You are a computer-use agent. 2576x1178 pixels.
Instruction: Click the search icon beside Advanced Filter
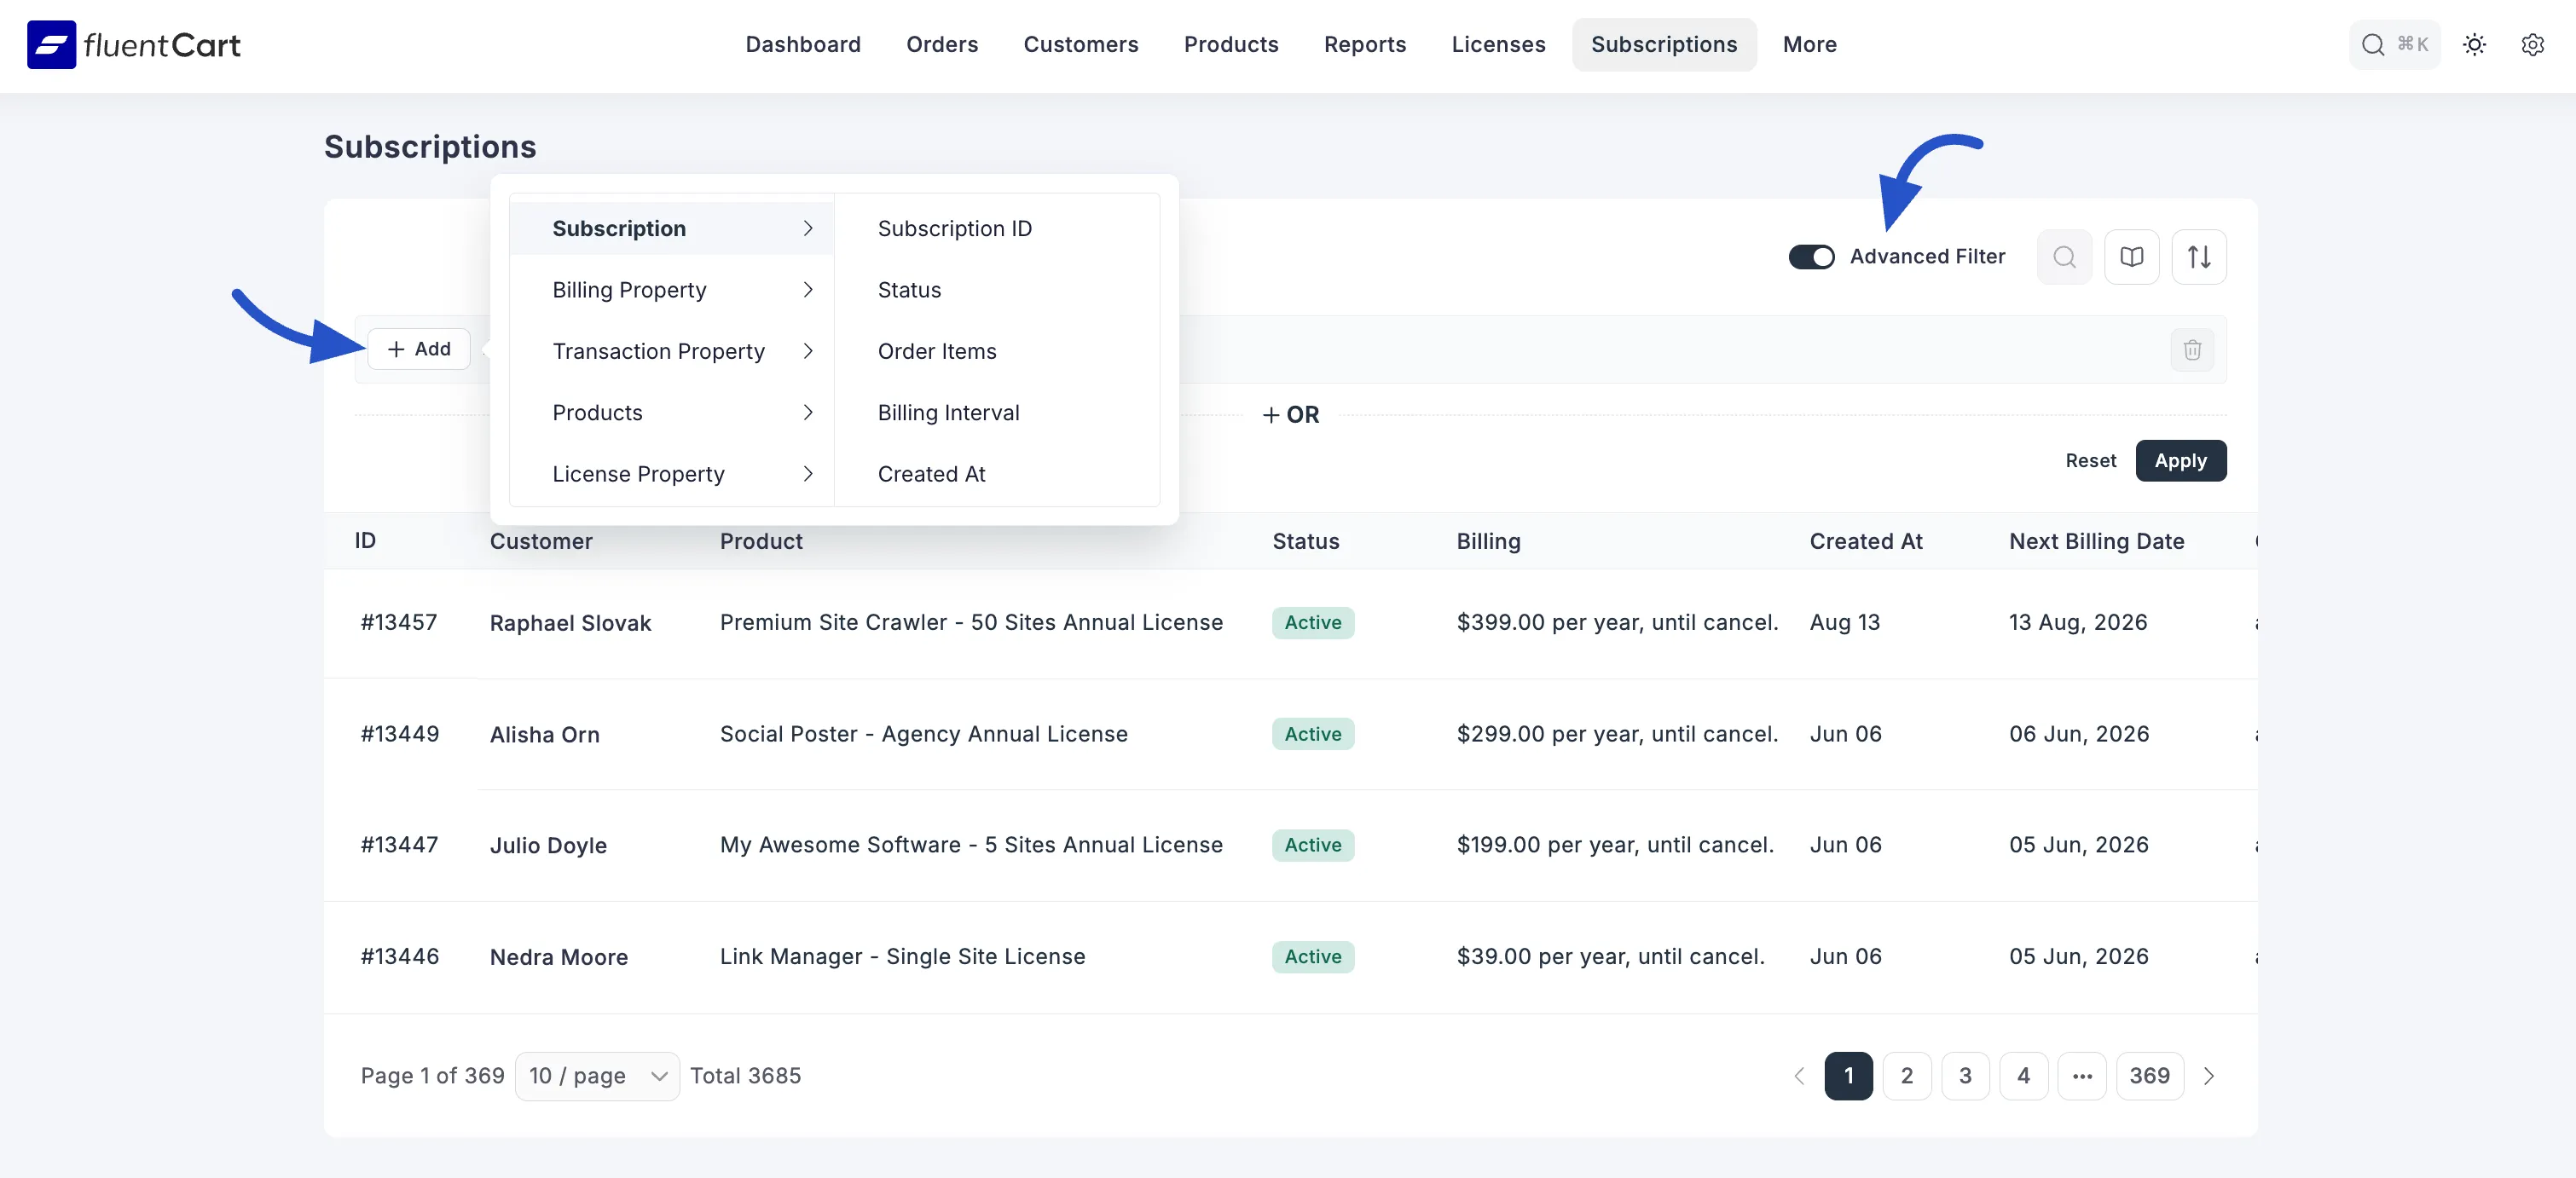[x=2063, y=257]
